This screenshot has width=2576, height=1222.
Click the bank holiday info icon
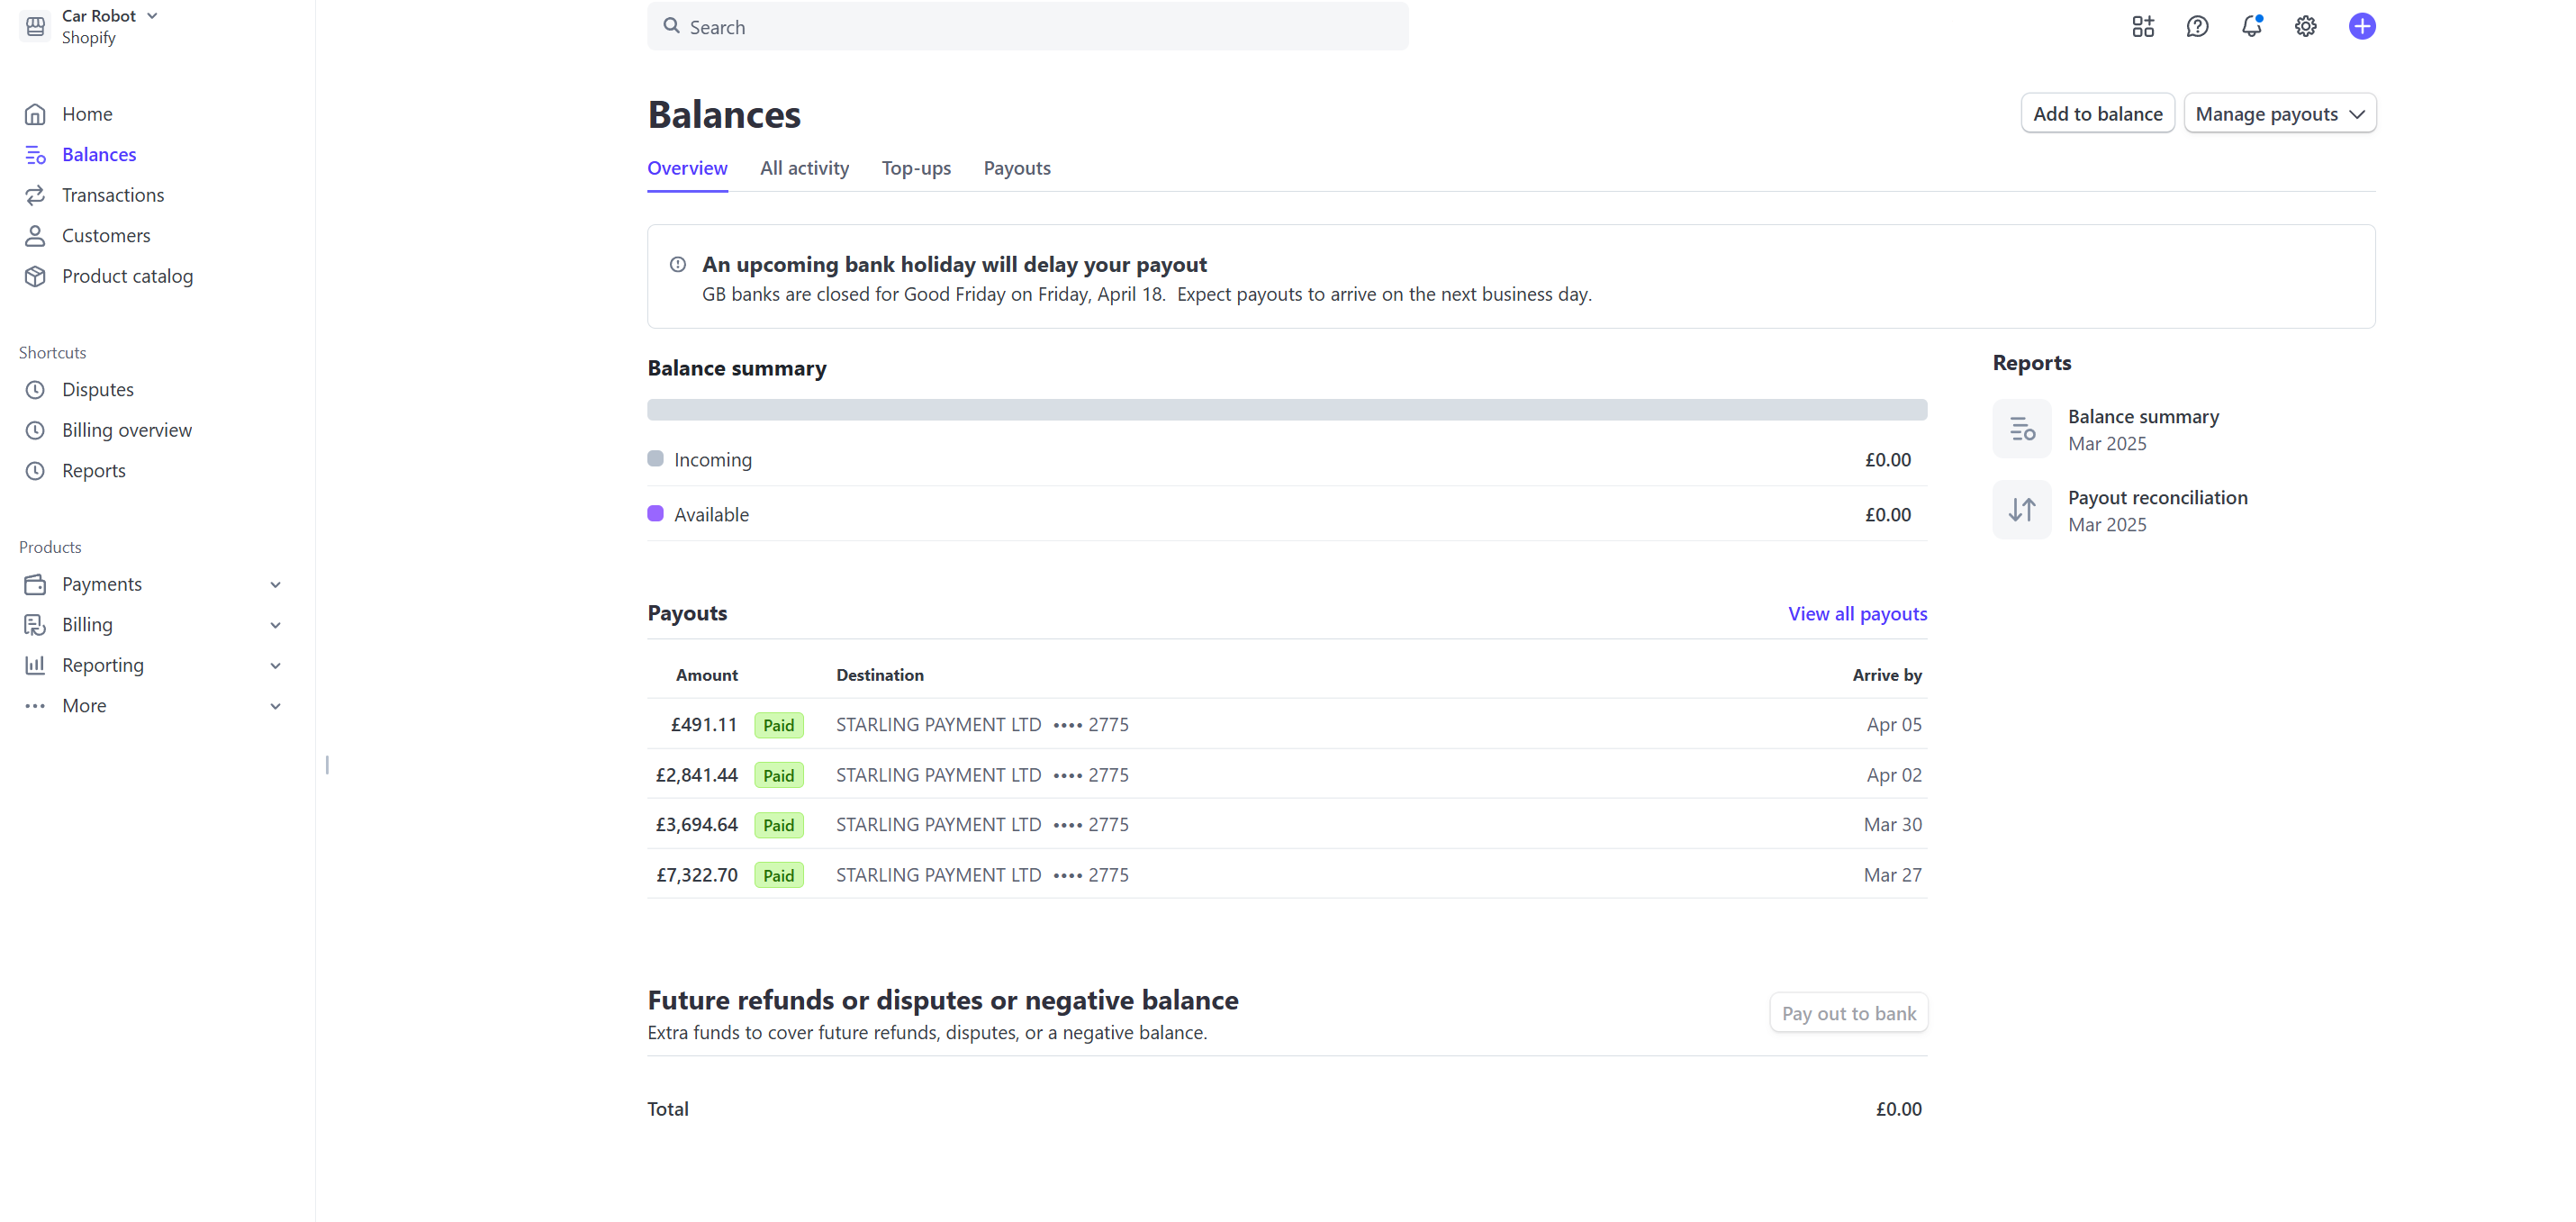point(677,265)
